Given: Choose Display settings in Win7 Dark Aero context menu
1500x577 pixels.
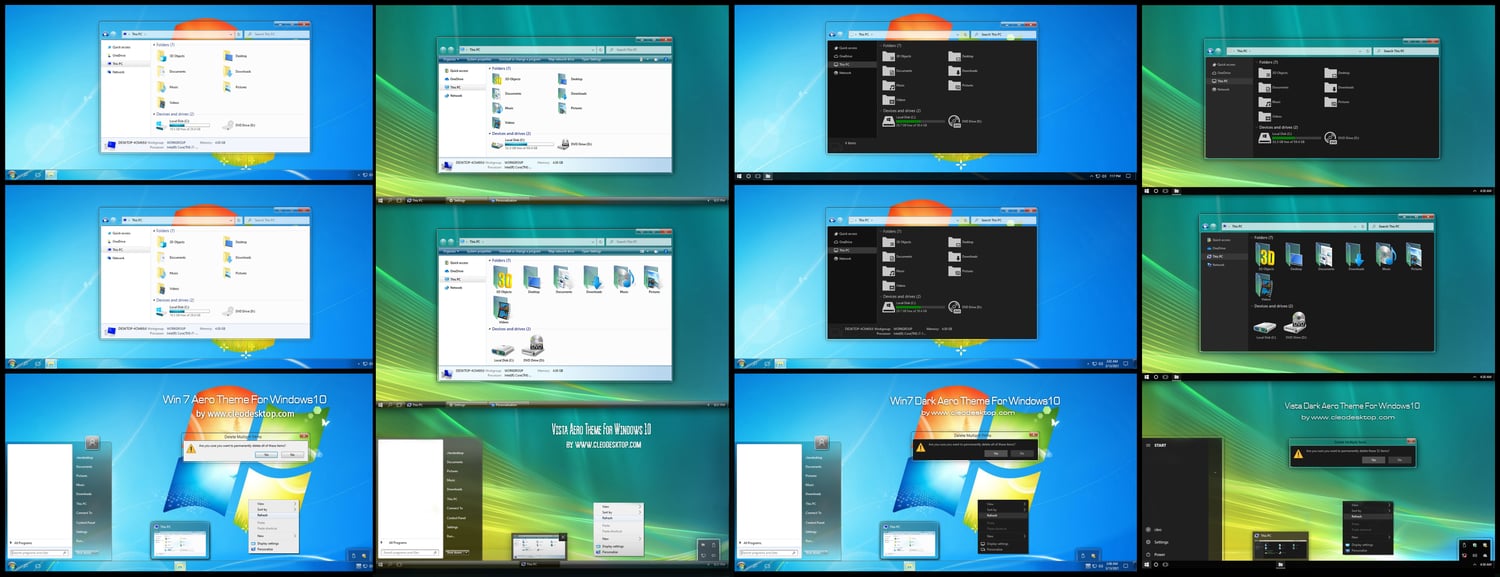Looking at the screenshot, I should point(1005,544).
